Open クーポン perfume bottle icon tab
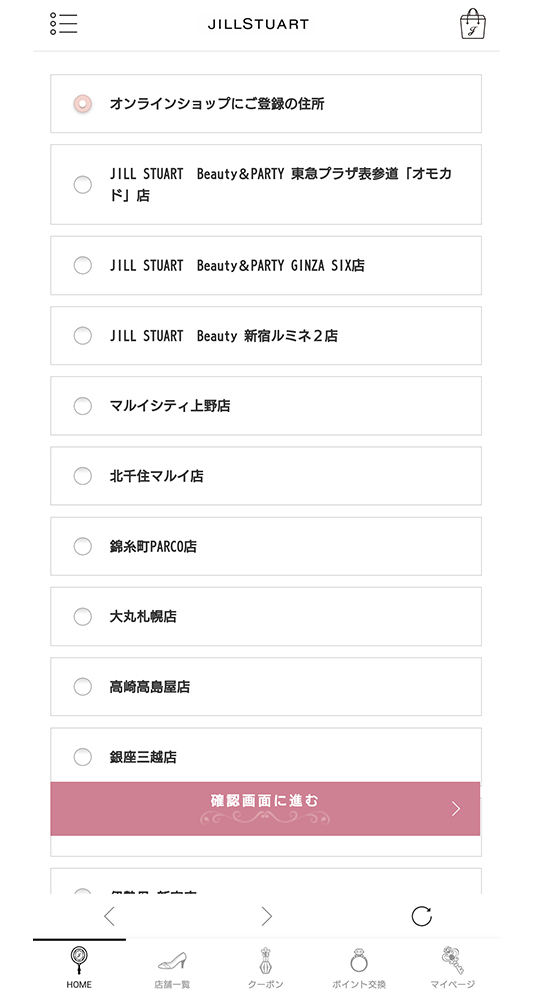This screenshot has height=1000, width=540. coord(266,967)
